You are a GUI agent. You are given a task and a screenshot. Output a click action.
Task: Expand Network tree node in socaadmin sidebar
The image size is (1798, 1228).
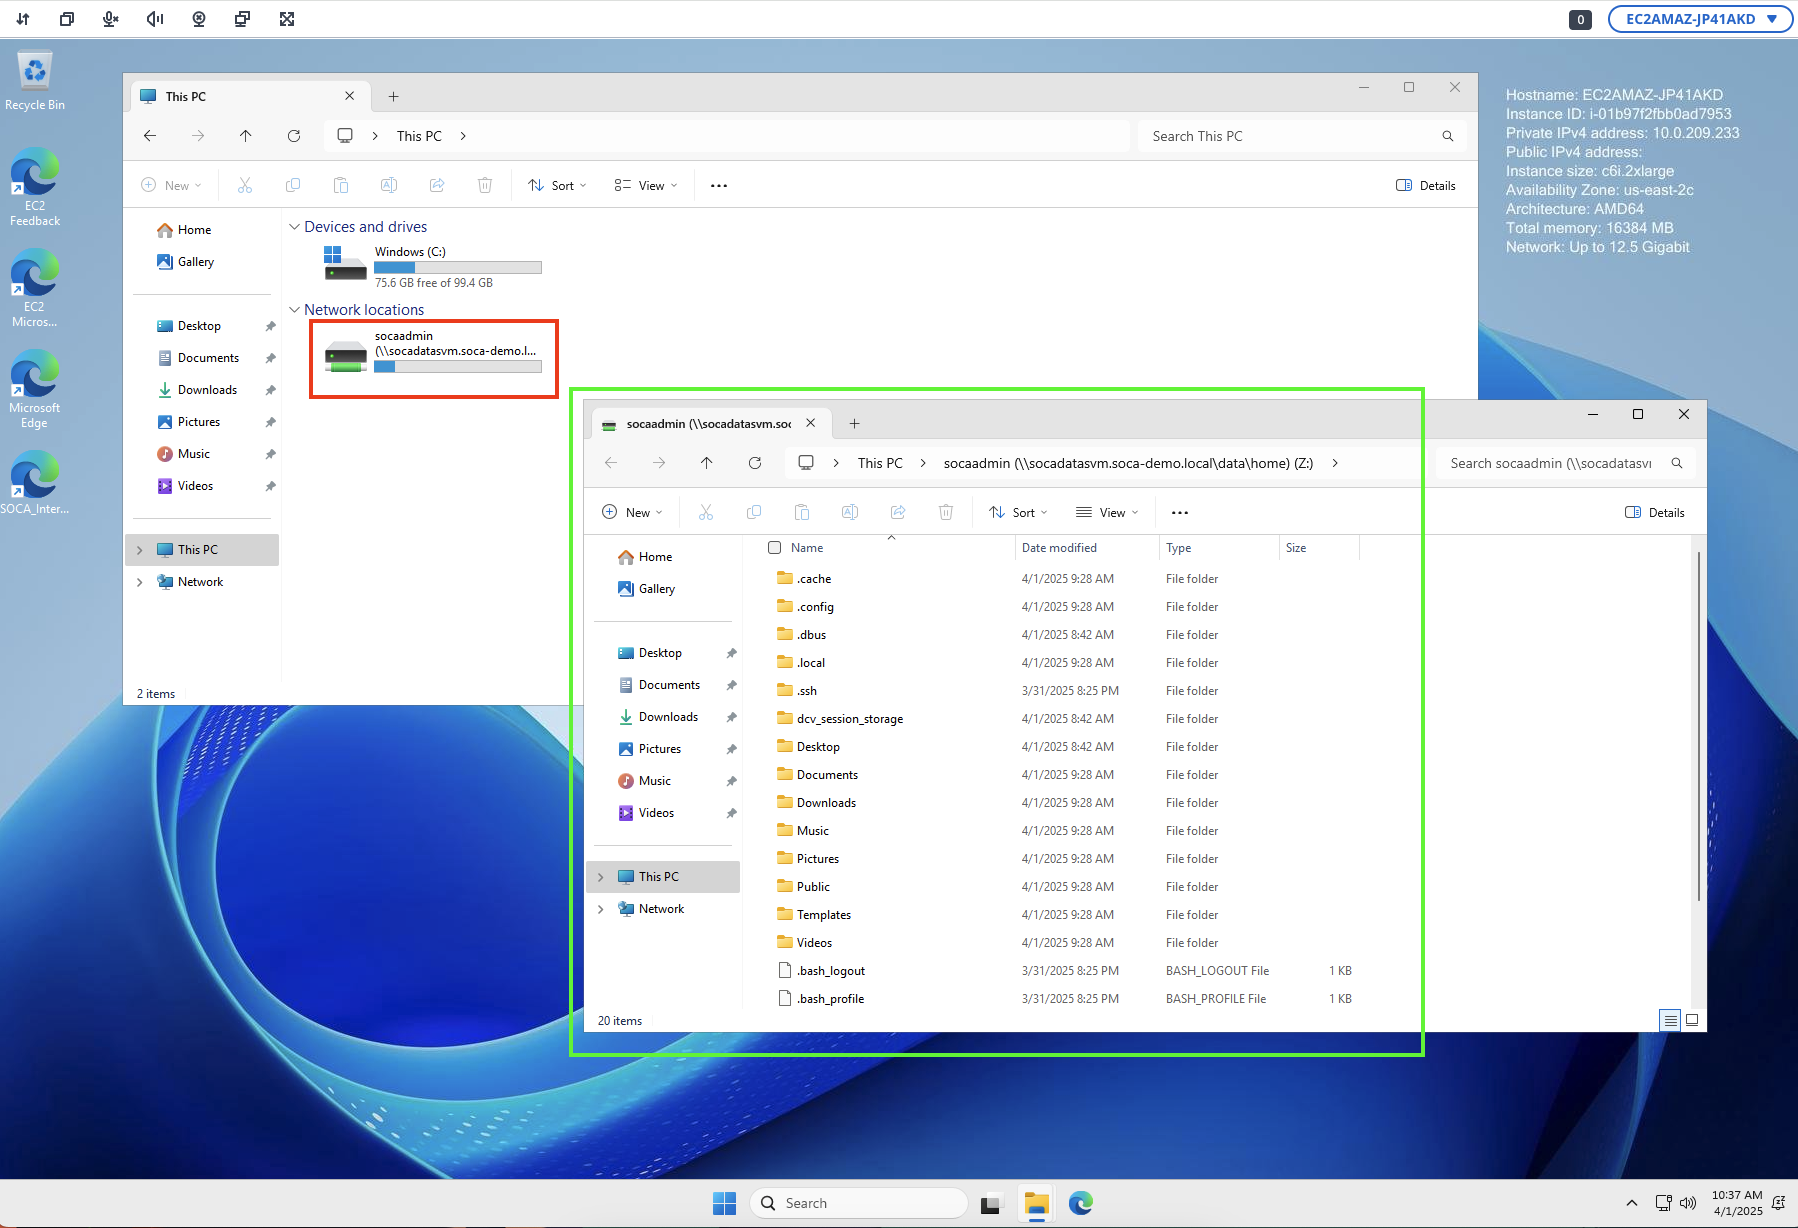point(601,909)
